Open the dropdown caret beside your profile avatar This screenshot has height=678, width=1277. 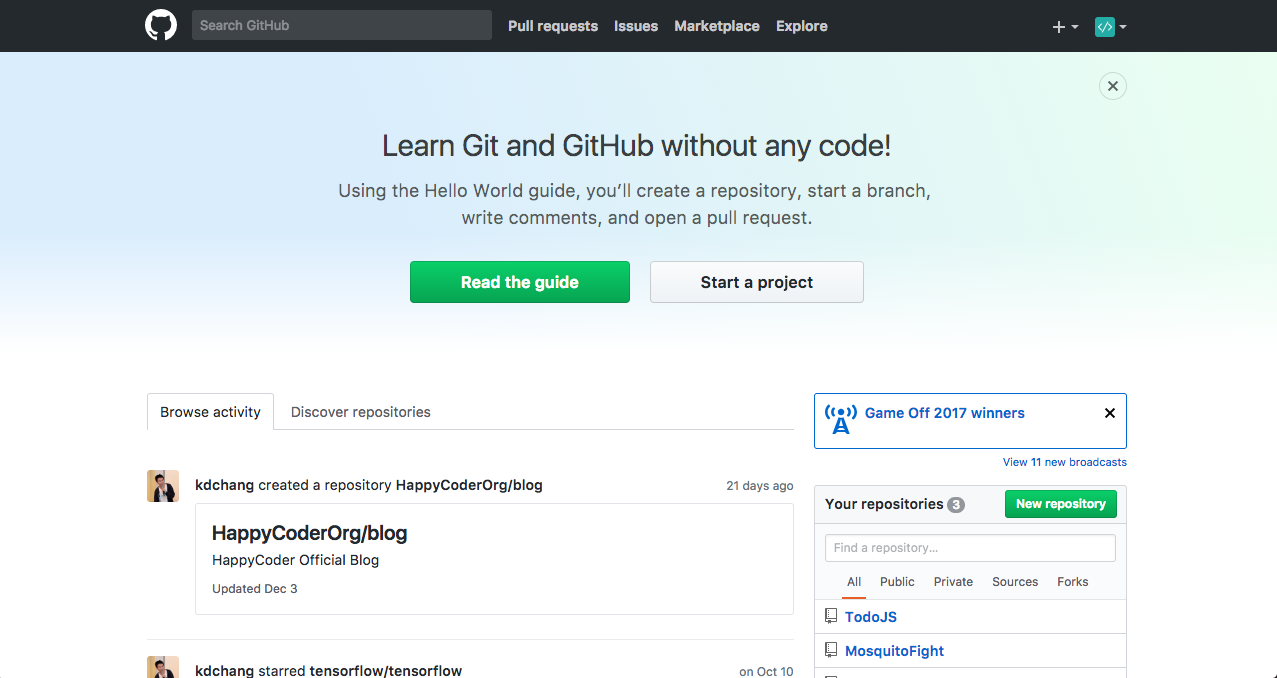tap(1122, 27)
